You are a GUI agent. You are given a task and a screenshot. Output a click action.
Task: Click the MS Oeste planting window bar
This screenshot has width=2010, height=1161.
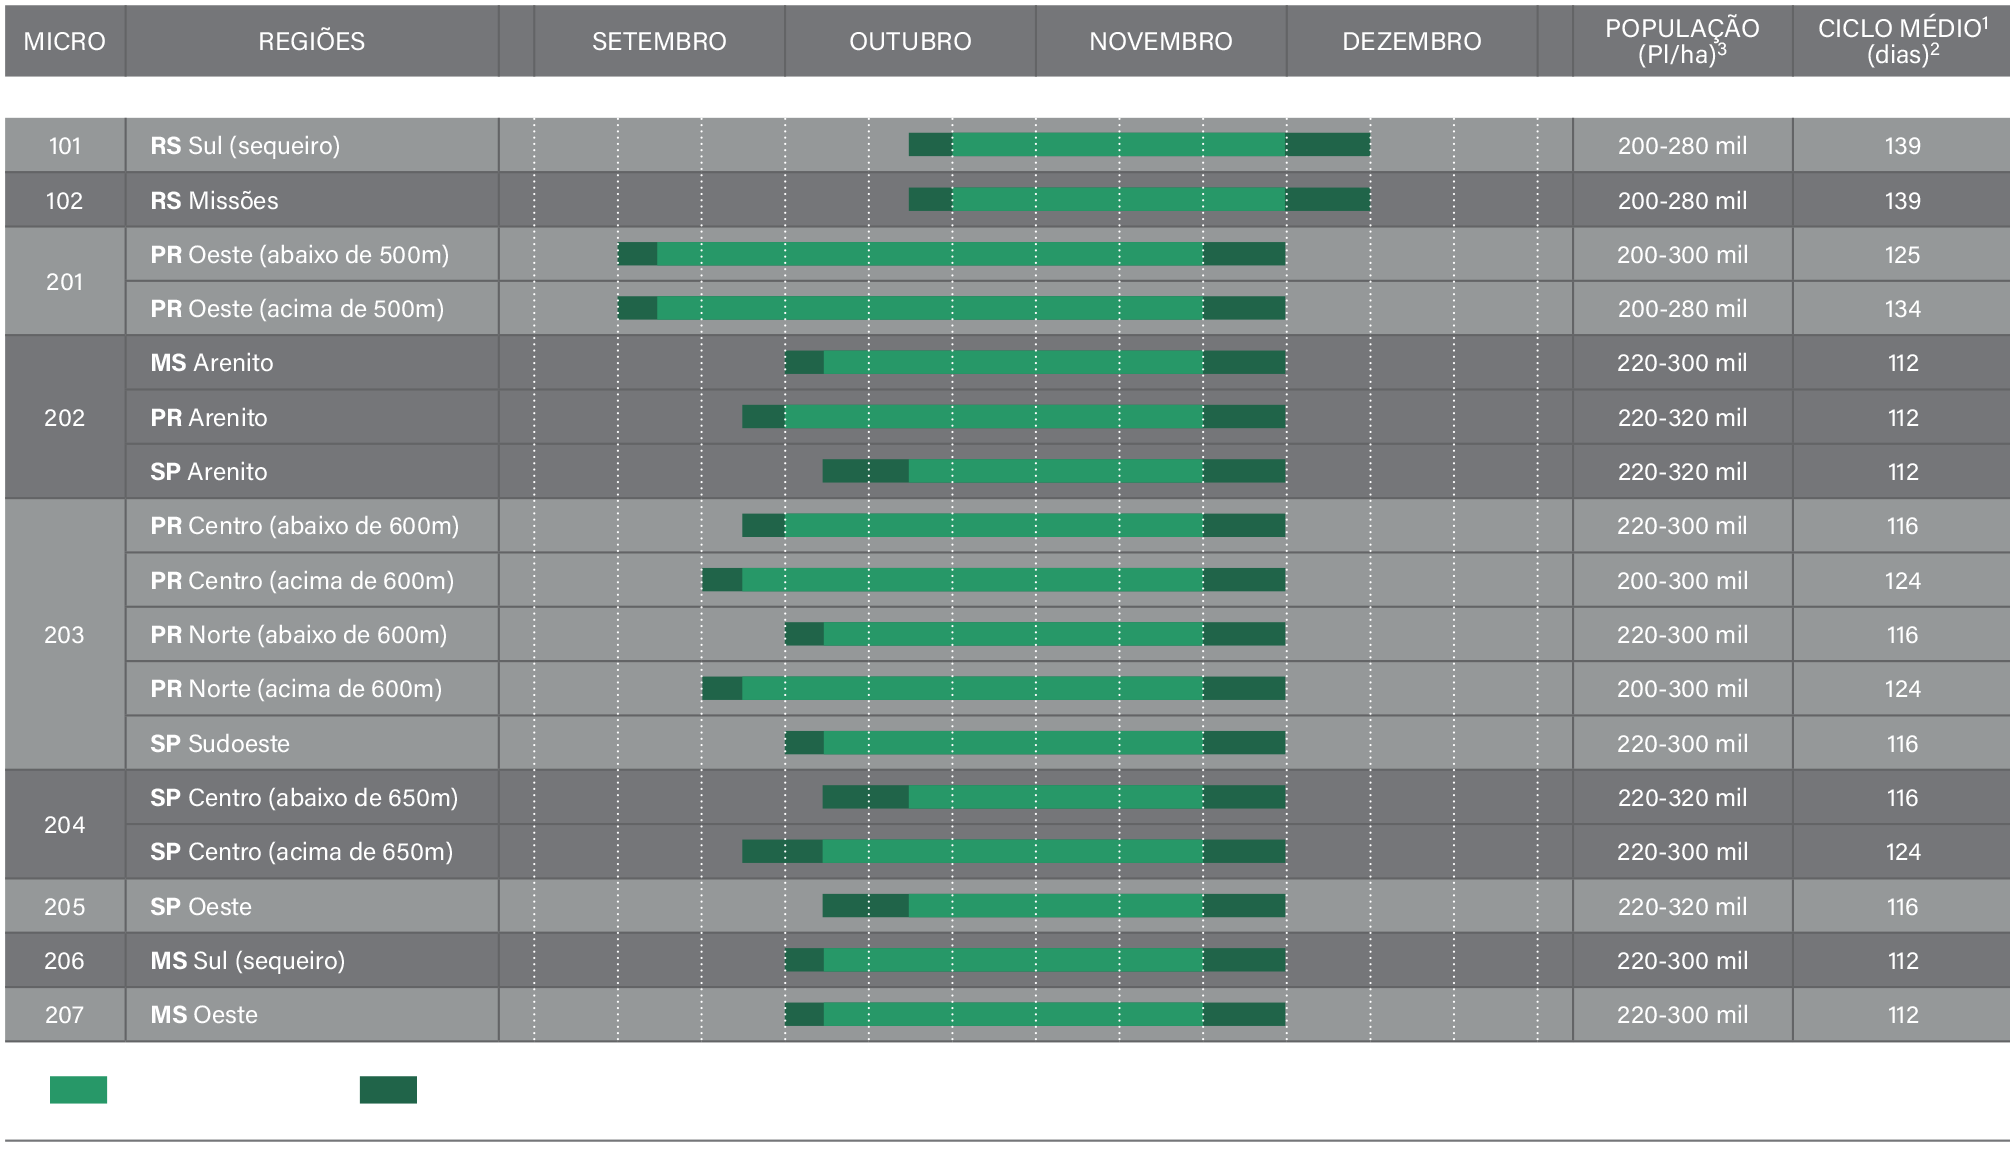1034,1015
